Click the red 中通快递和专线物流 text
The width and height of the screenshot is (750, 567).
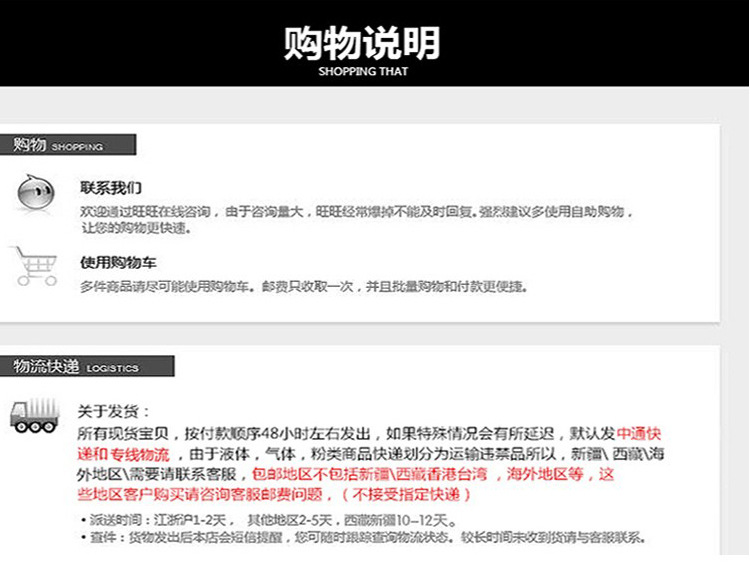click(x=369, y=444)
